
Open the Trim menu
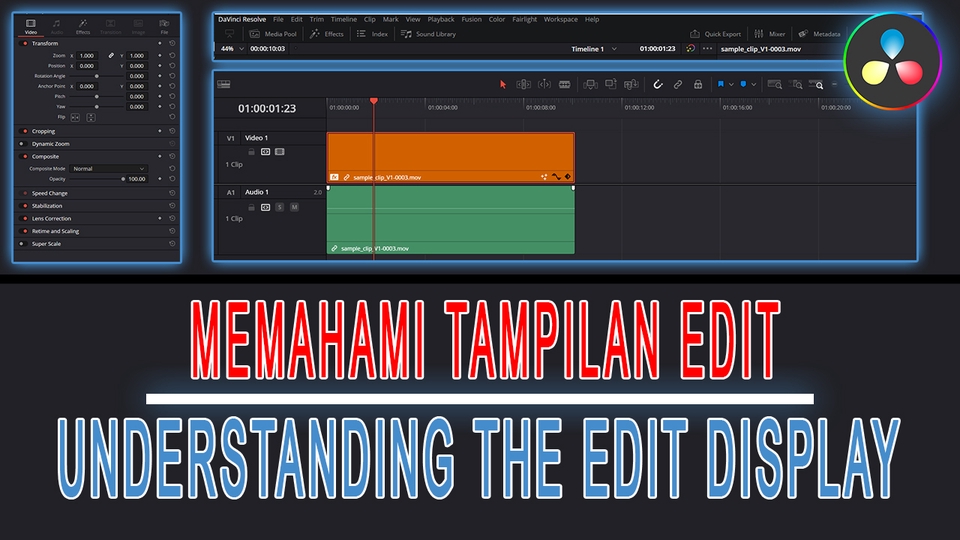click(x=317, y=20)
